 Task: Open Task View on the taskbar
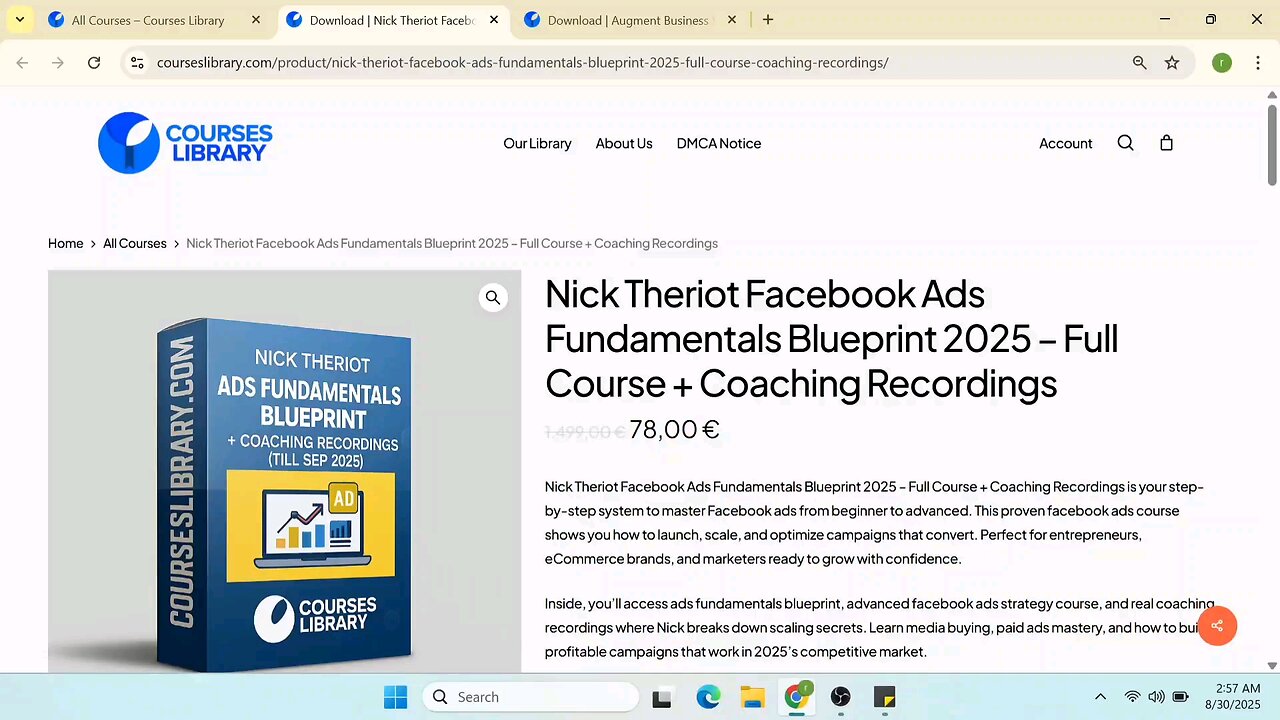click(662, 697)
